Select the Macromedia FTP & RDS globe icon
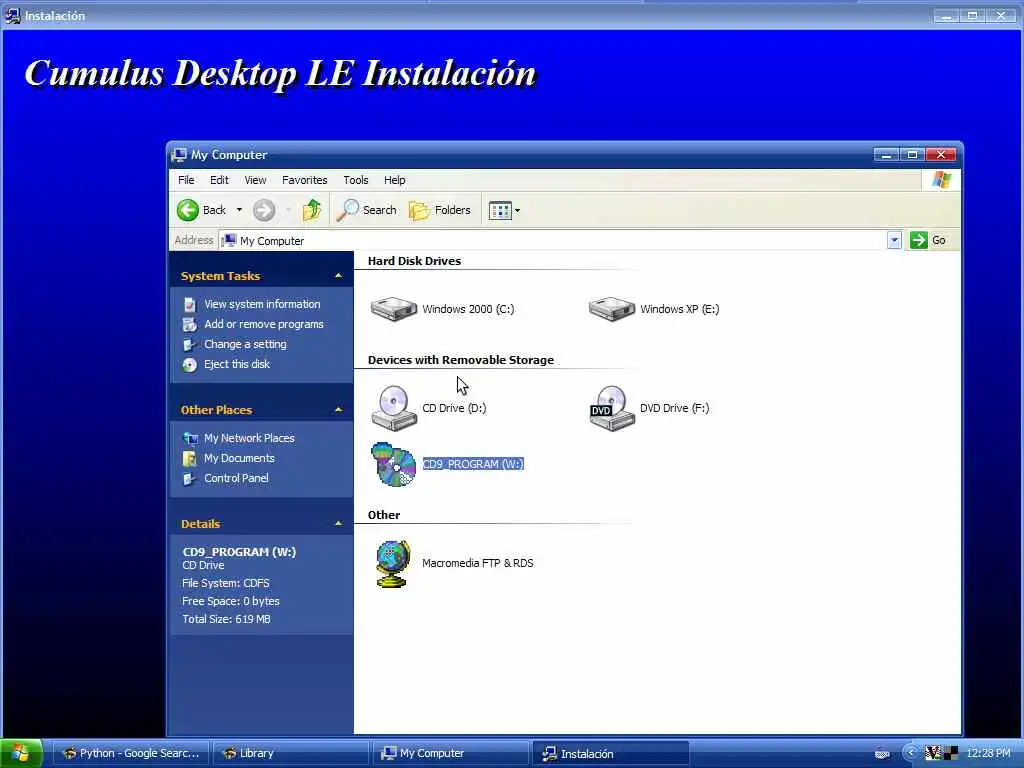Image resolution: width=1024 pixels, height=768 pixels. pos(393,563)
